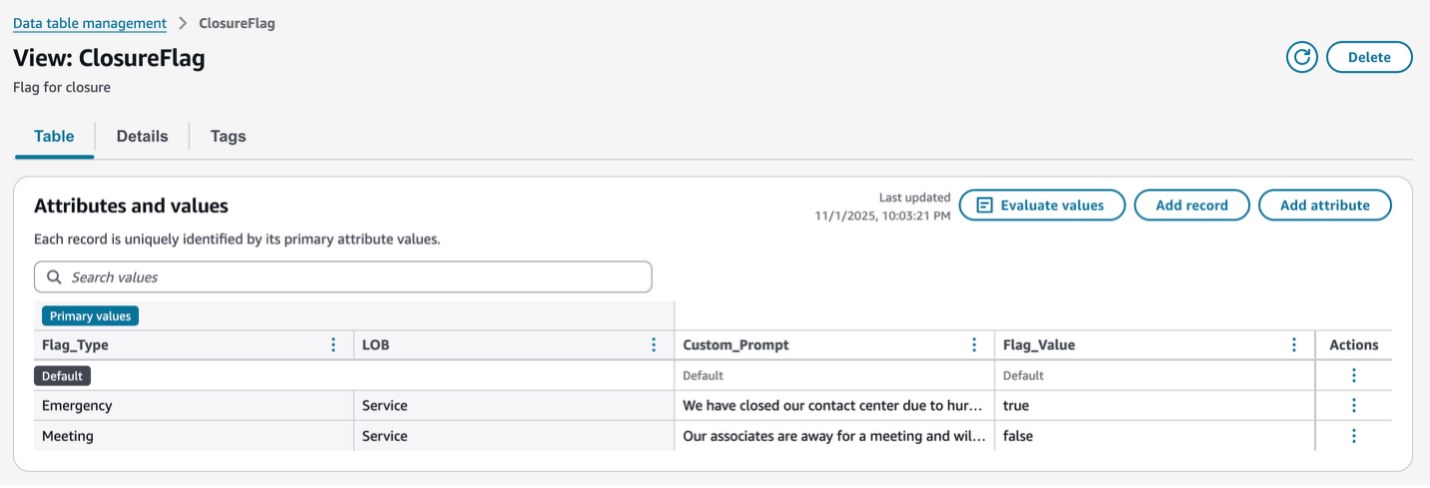Click the 'We have closed our contact center' prompt
This screenshot has width=1430, height=488.
[x=834, y=406]
